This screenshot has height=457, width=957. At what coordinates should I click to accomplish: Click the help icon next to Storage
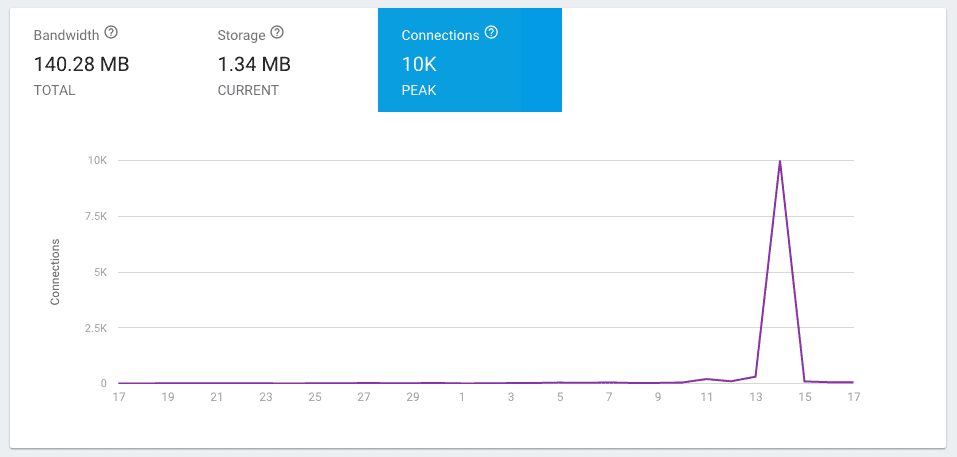[x=277, y=34]
